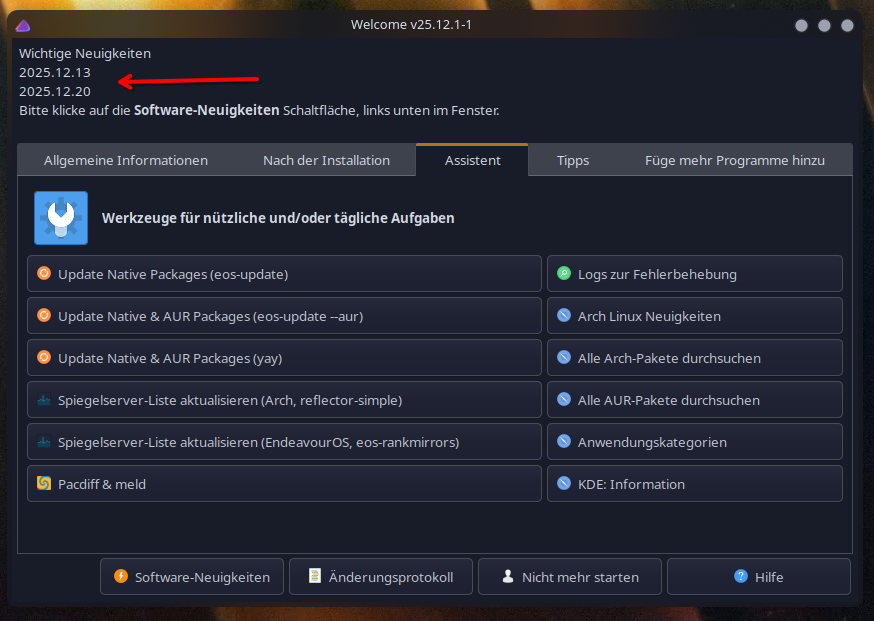Select the Tipps tab

point(573,160)
